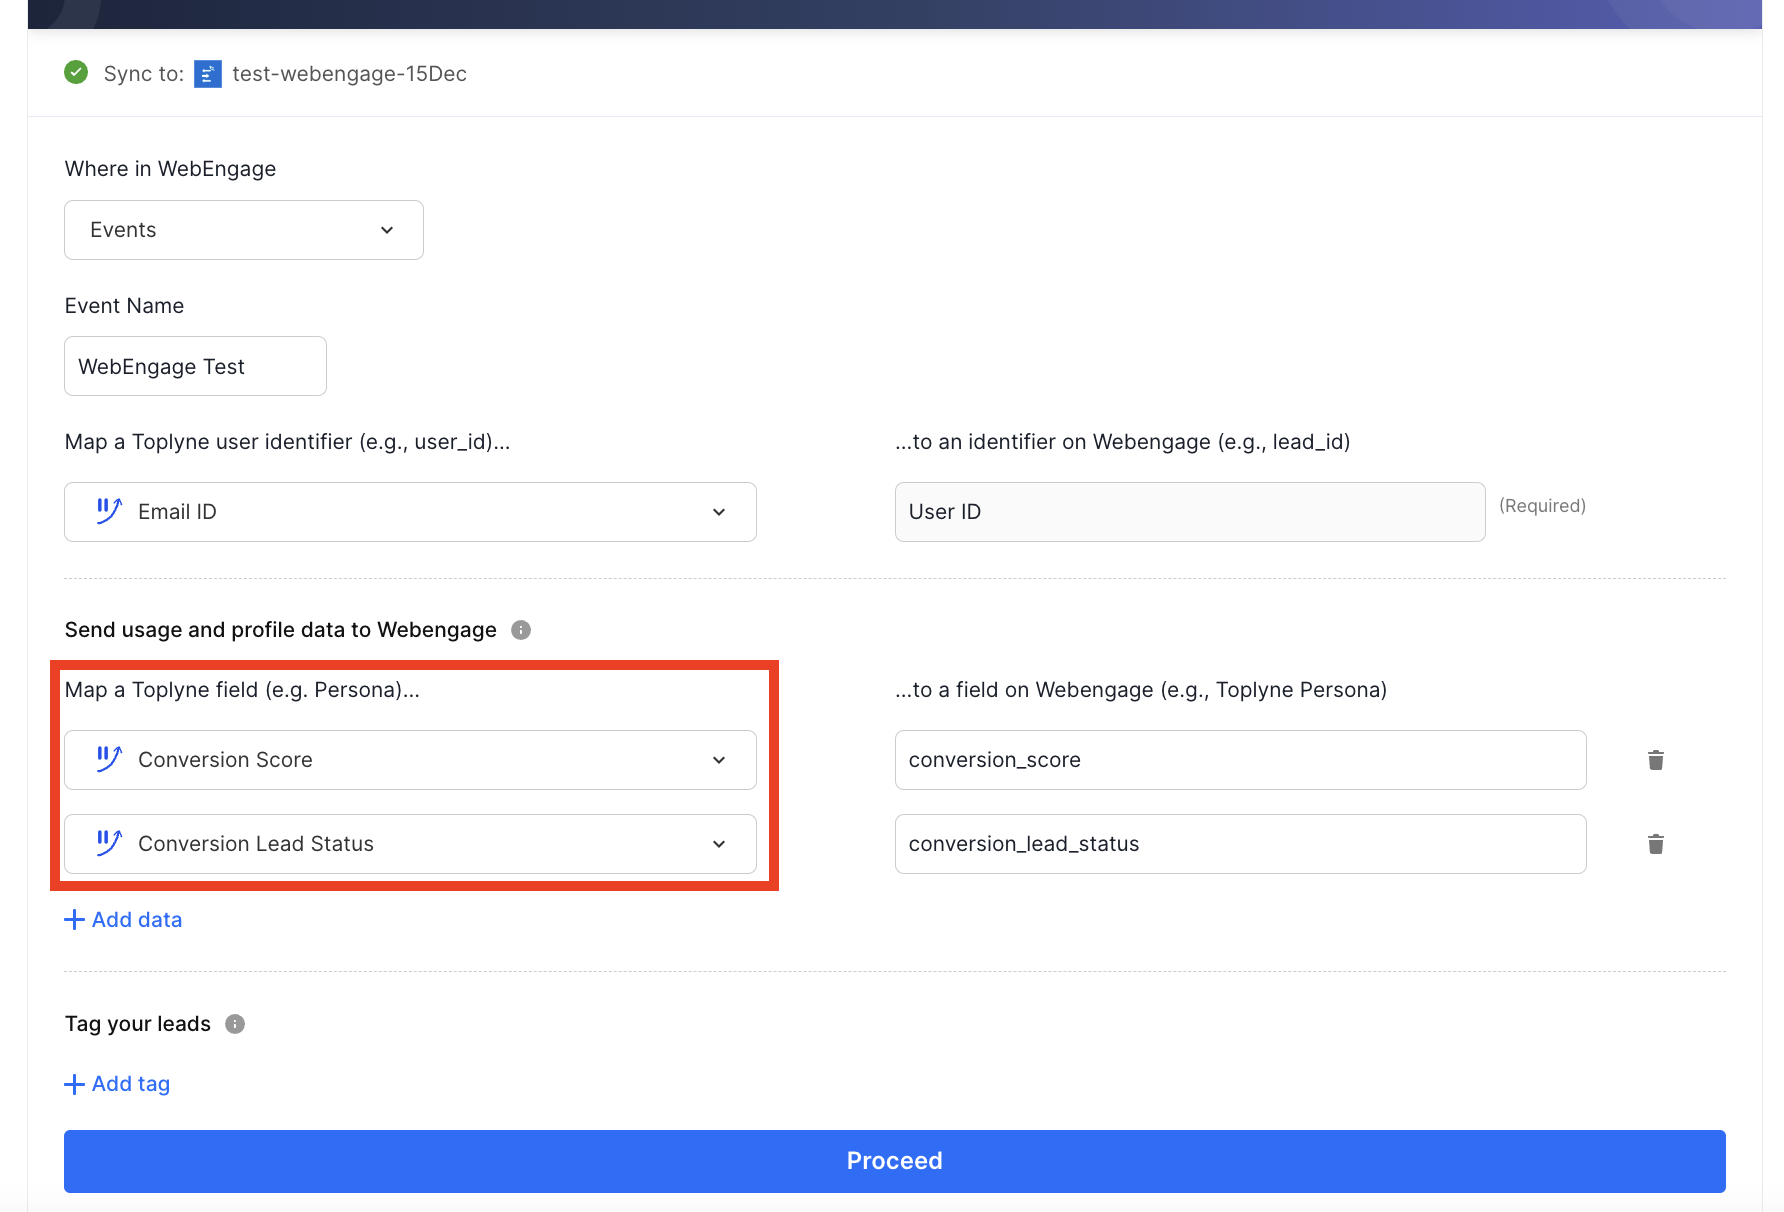Click Map a Toplyne field (e.g. Persona) label
1784x1212 pixels.
(242, 690)
